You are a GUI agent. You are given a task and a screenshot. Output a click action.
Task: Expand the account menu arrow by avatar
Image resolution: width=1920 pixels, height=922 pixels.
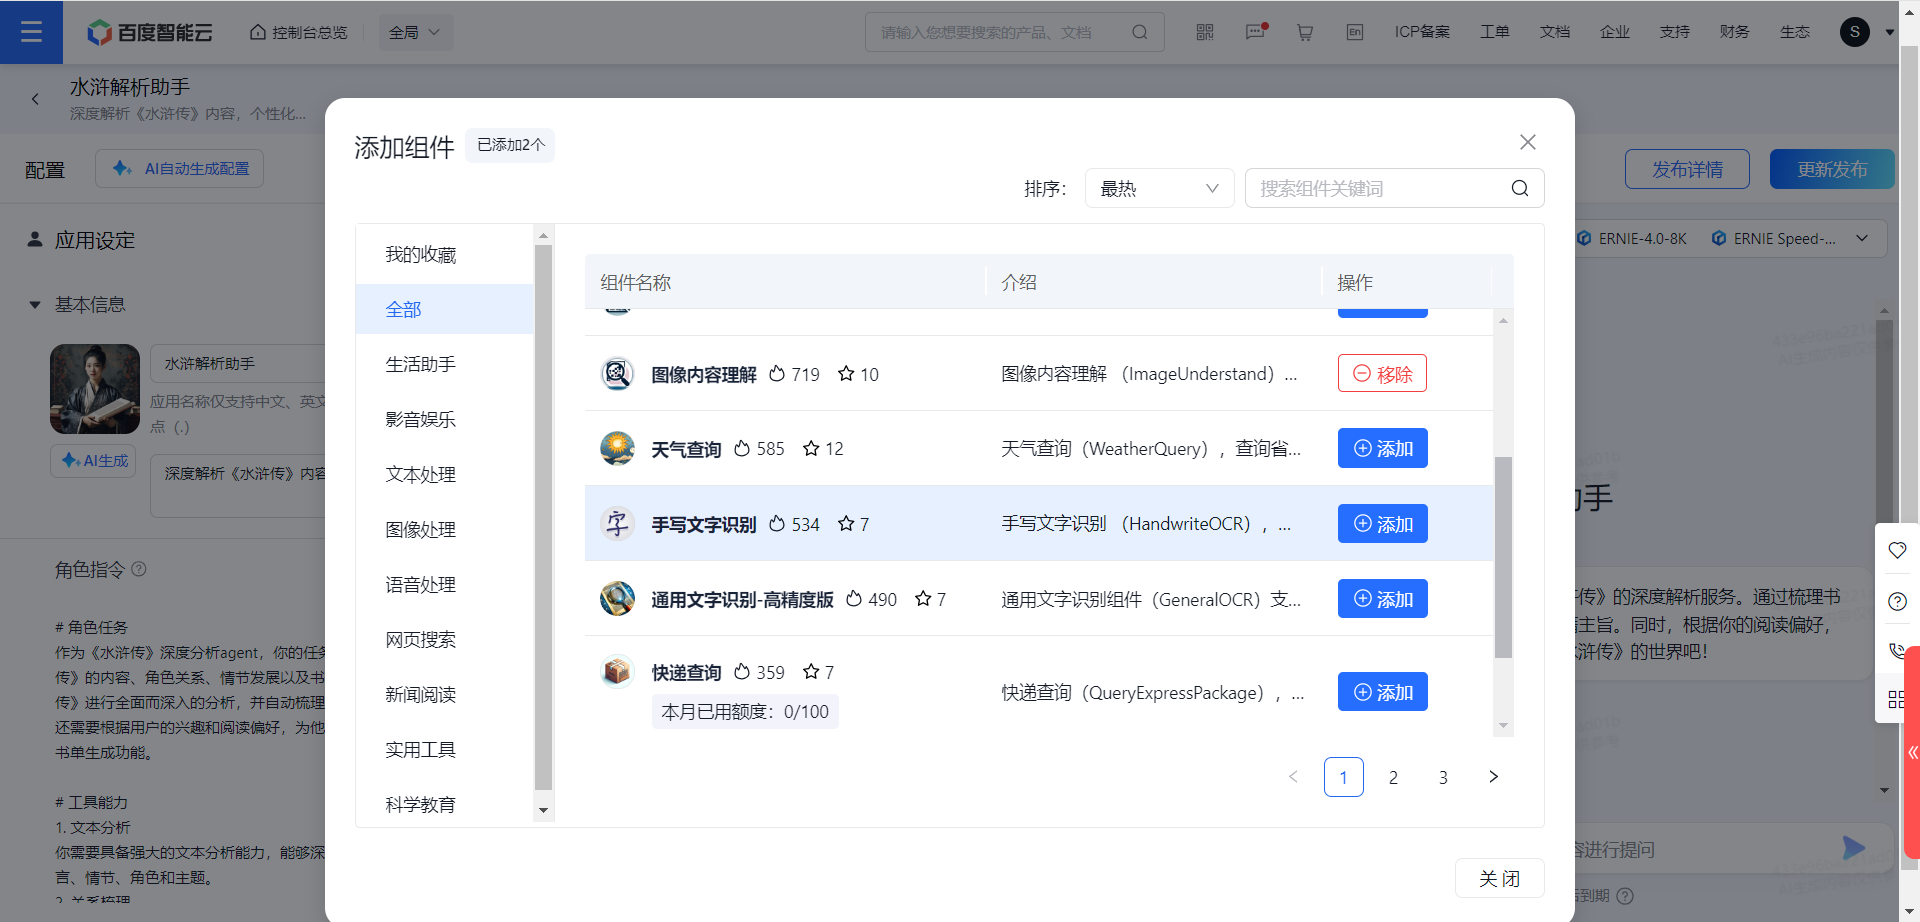pos(1890,32)
